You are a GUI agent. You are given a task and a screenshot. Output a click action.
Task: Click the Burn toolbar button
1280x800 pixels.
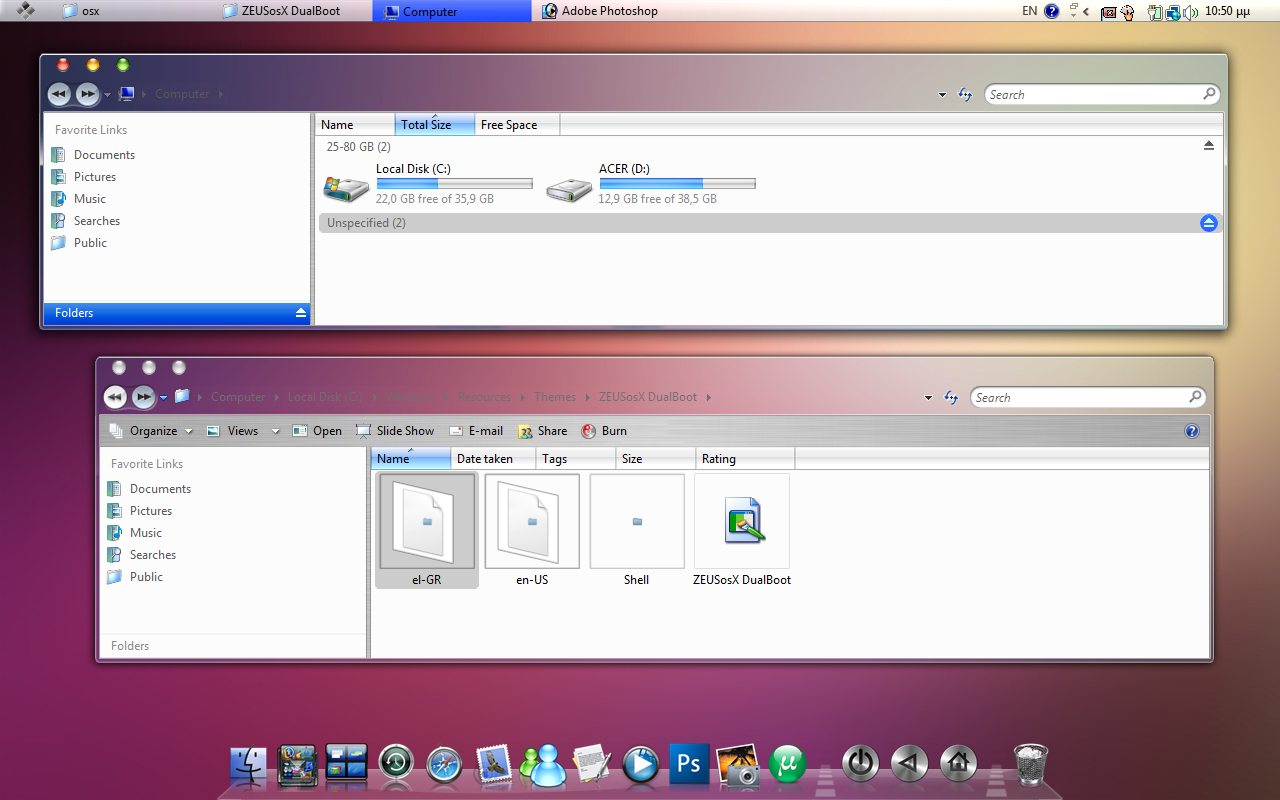tap(604, 431)
